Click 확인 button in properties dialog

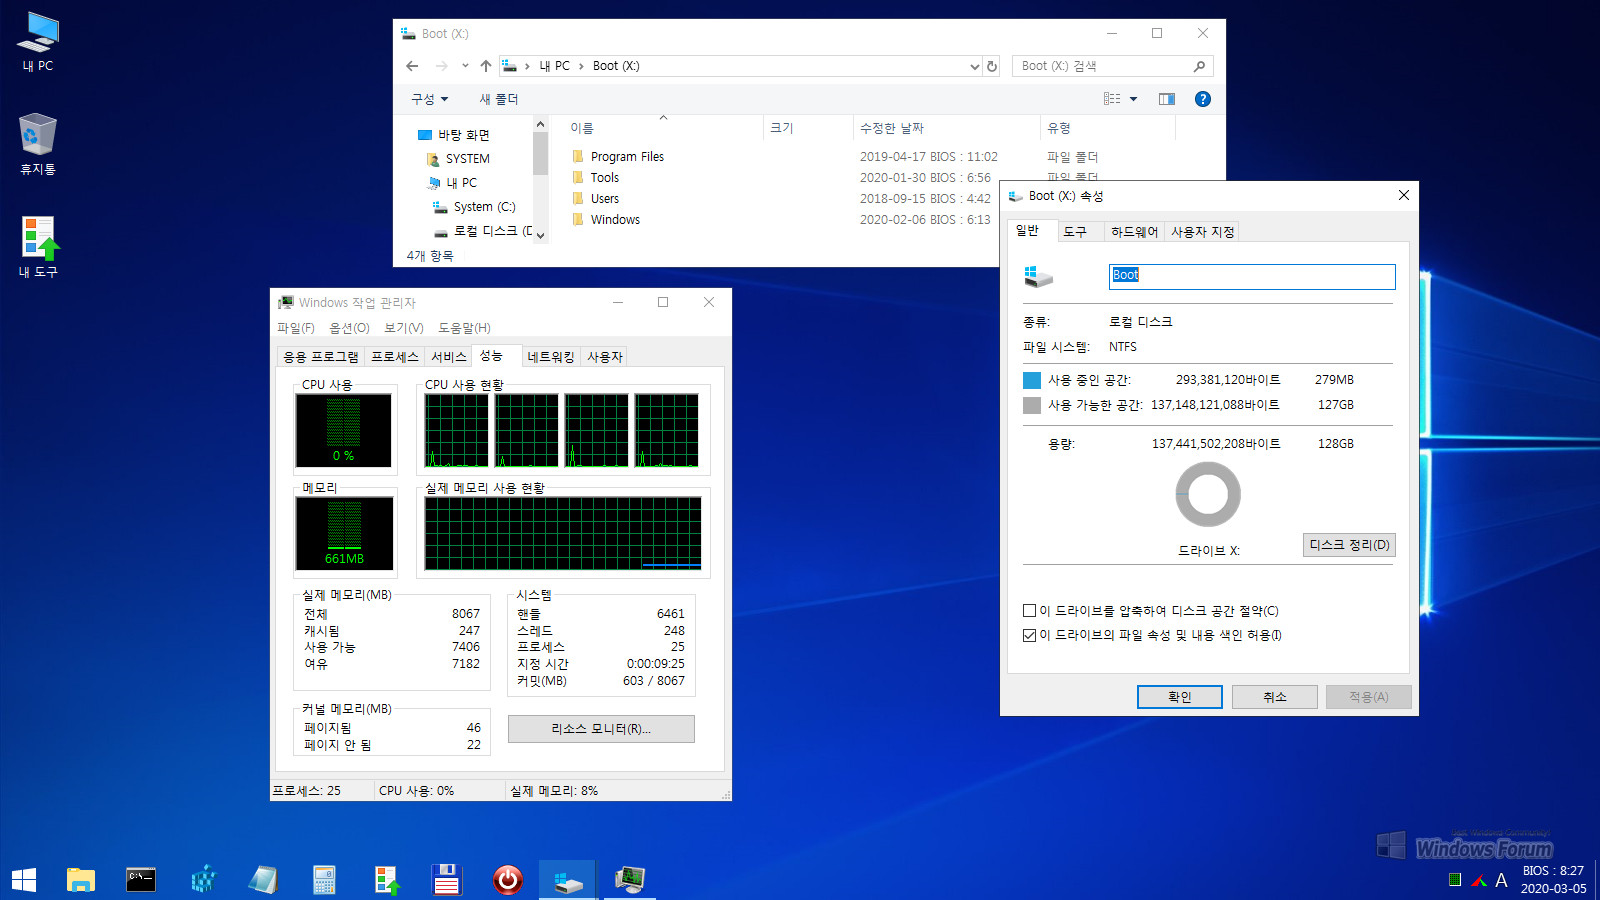tap(1180, 697)
